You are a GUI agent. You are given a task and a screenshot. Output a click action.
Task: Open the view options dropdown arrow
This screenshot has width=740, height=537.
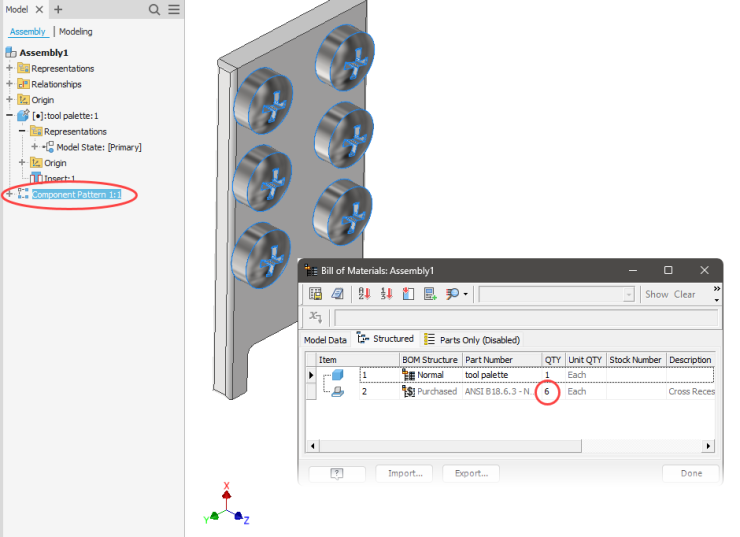(466, 294)
